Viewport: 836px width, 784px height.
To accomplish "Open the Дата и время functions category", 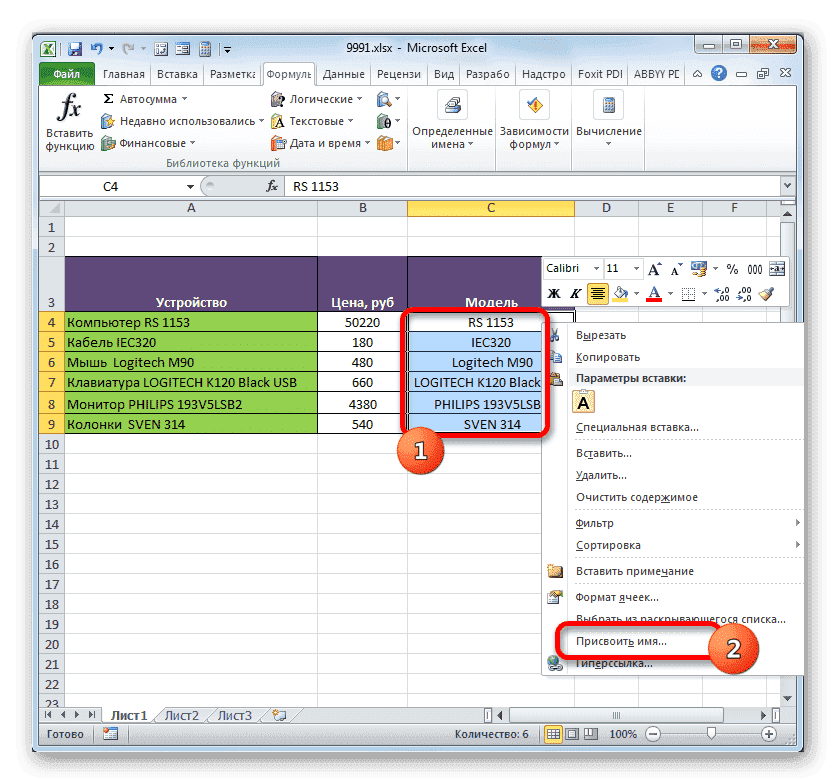I will click(x=323, y=143).
